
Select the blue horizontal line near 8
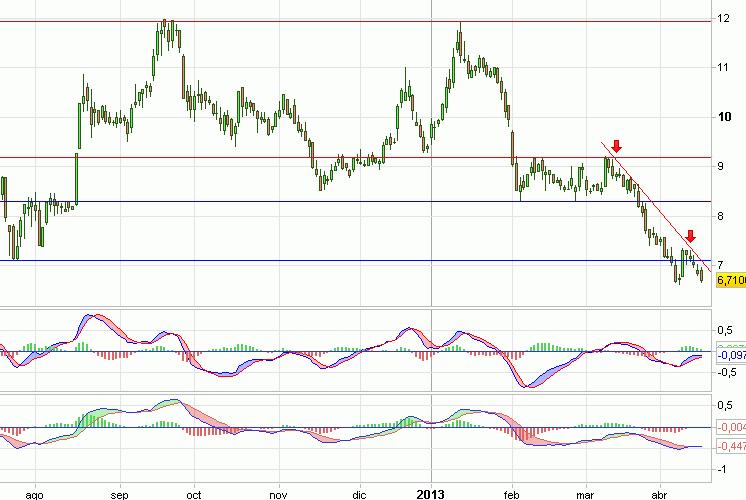click(300, 201)
